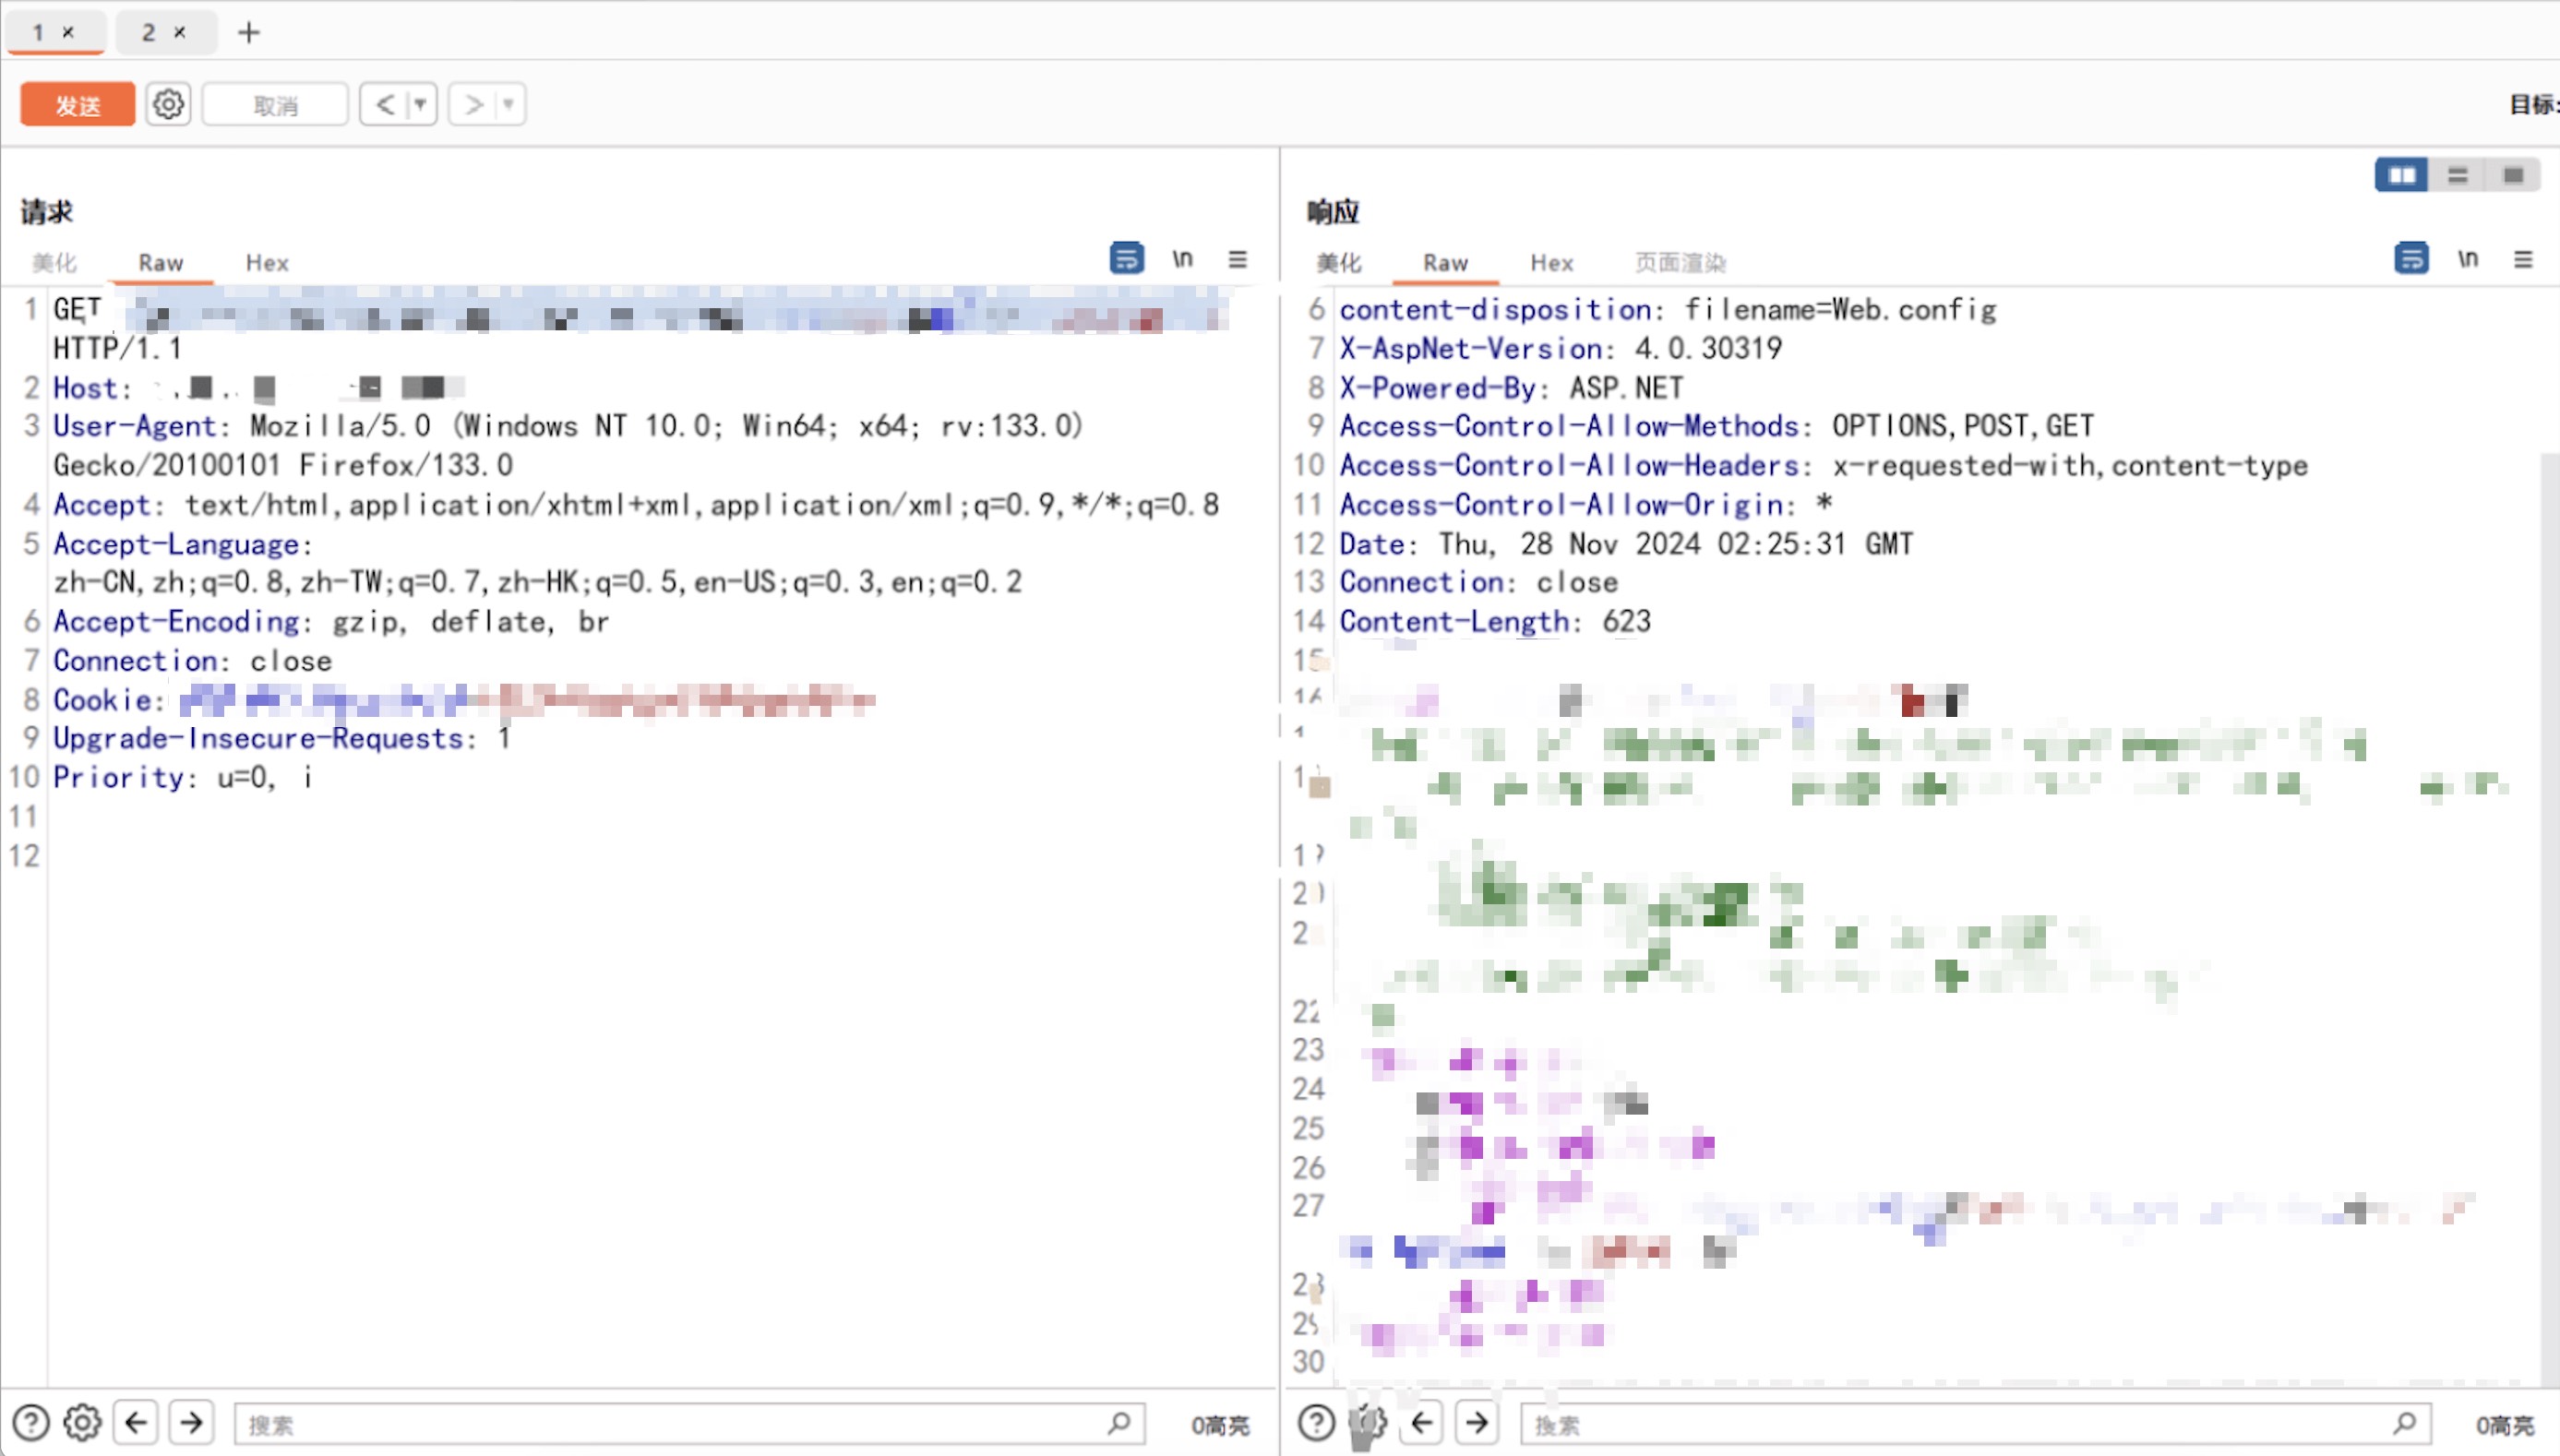Click the Cookie header in request
2560x1456 pixels.
tap(464, 699)
